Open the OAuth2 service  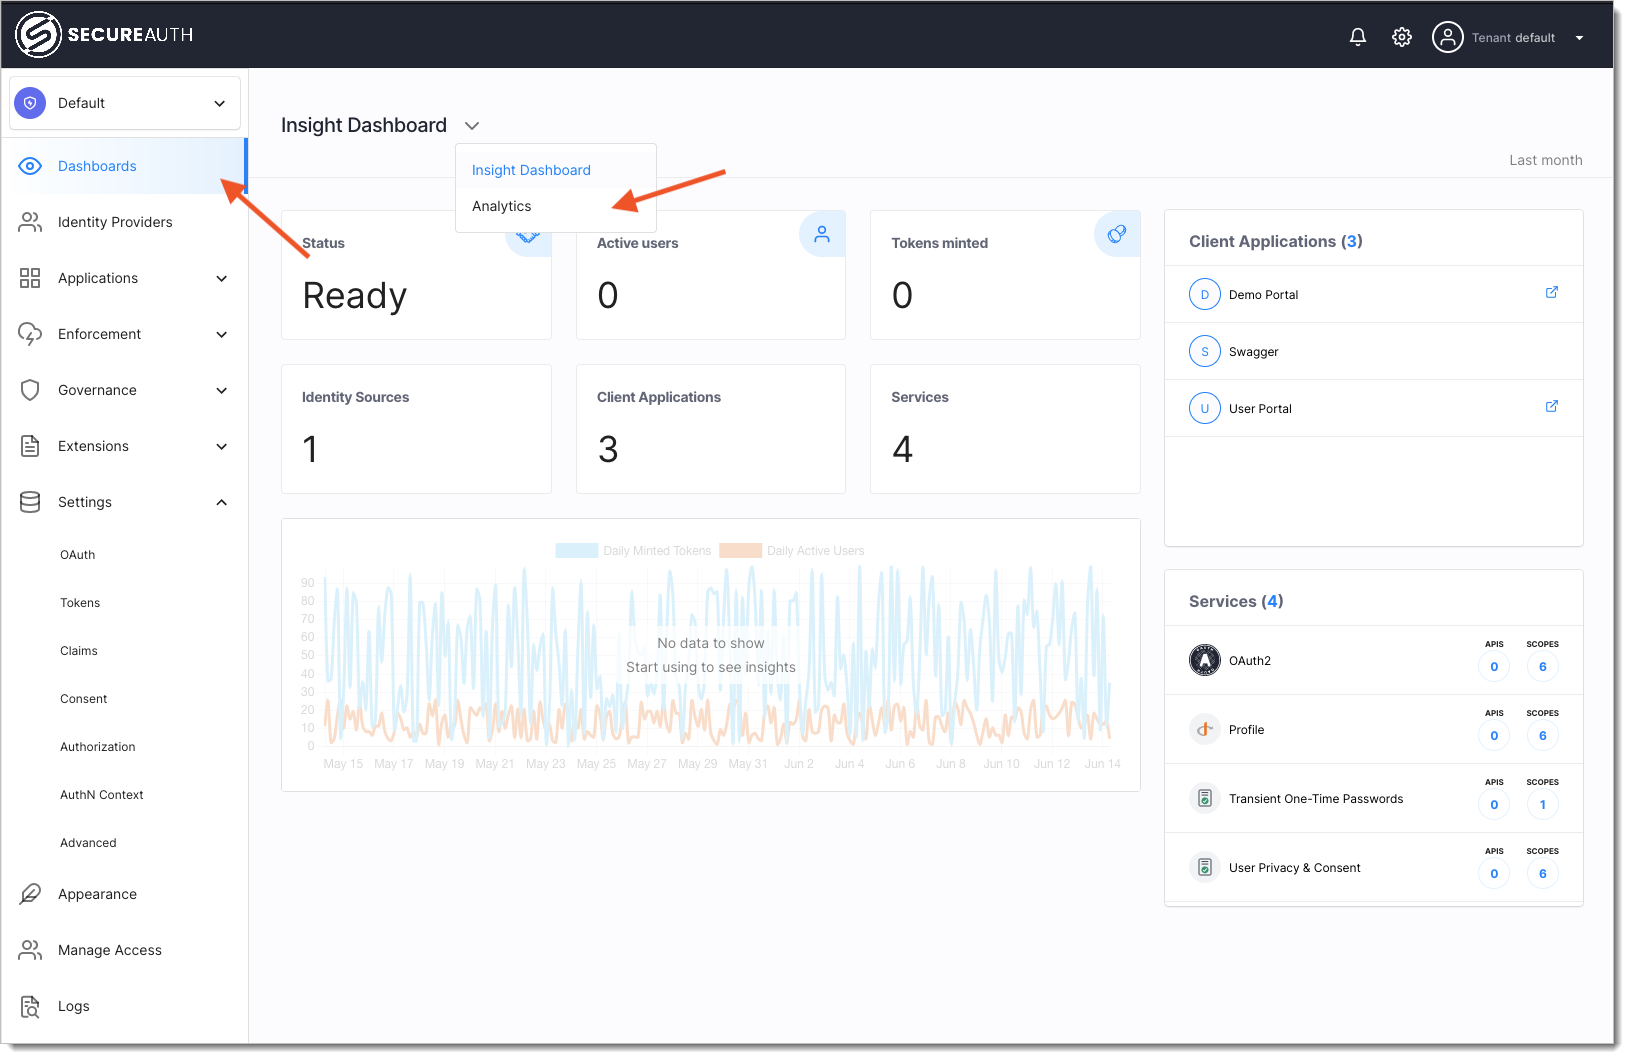click(x=1374, y=660)
